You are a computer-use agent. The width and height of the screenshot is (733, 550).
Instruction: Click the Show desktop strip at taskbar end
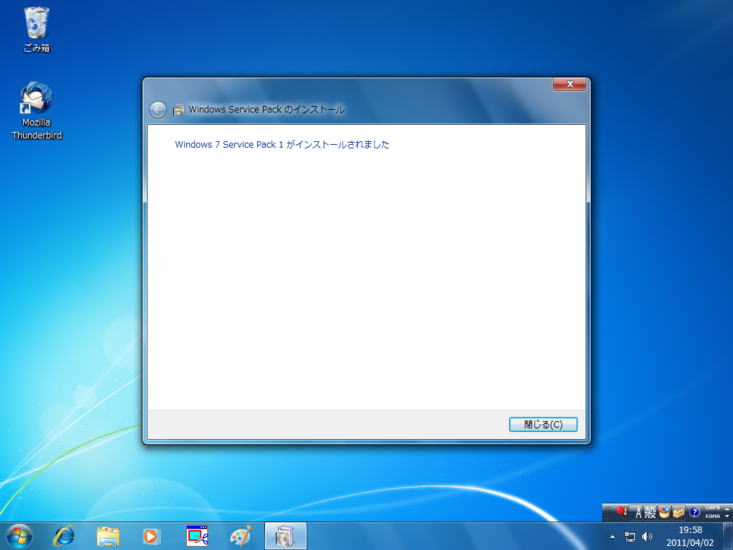[728, 536]
